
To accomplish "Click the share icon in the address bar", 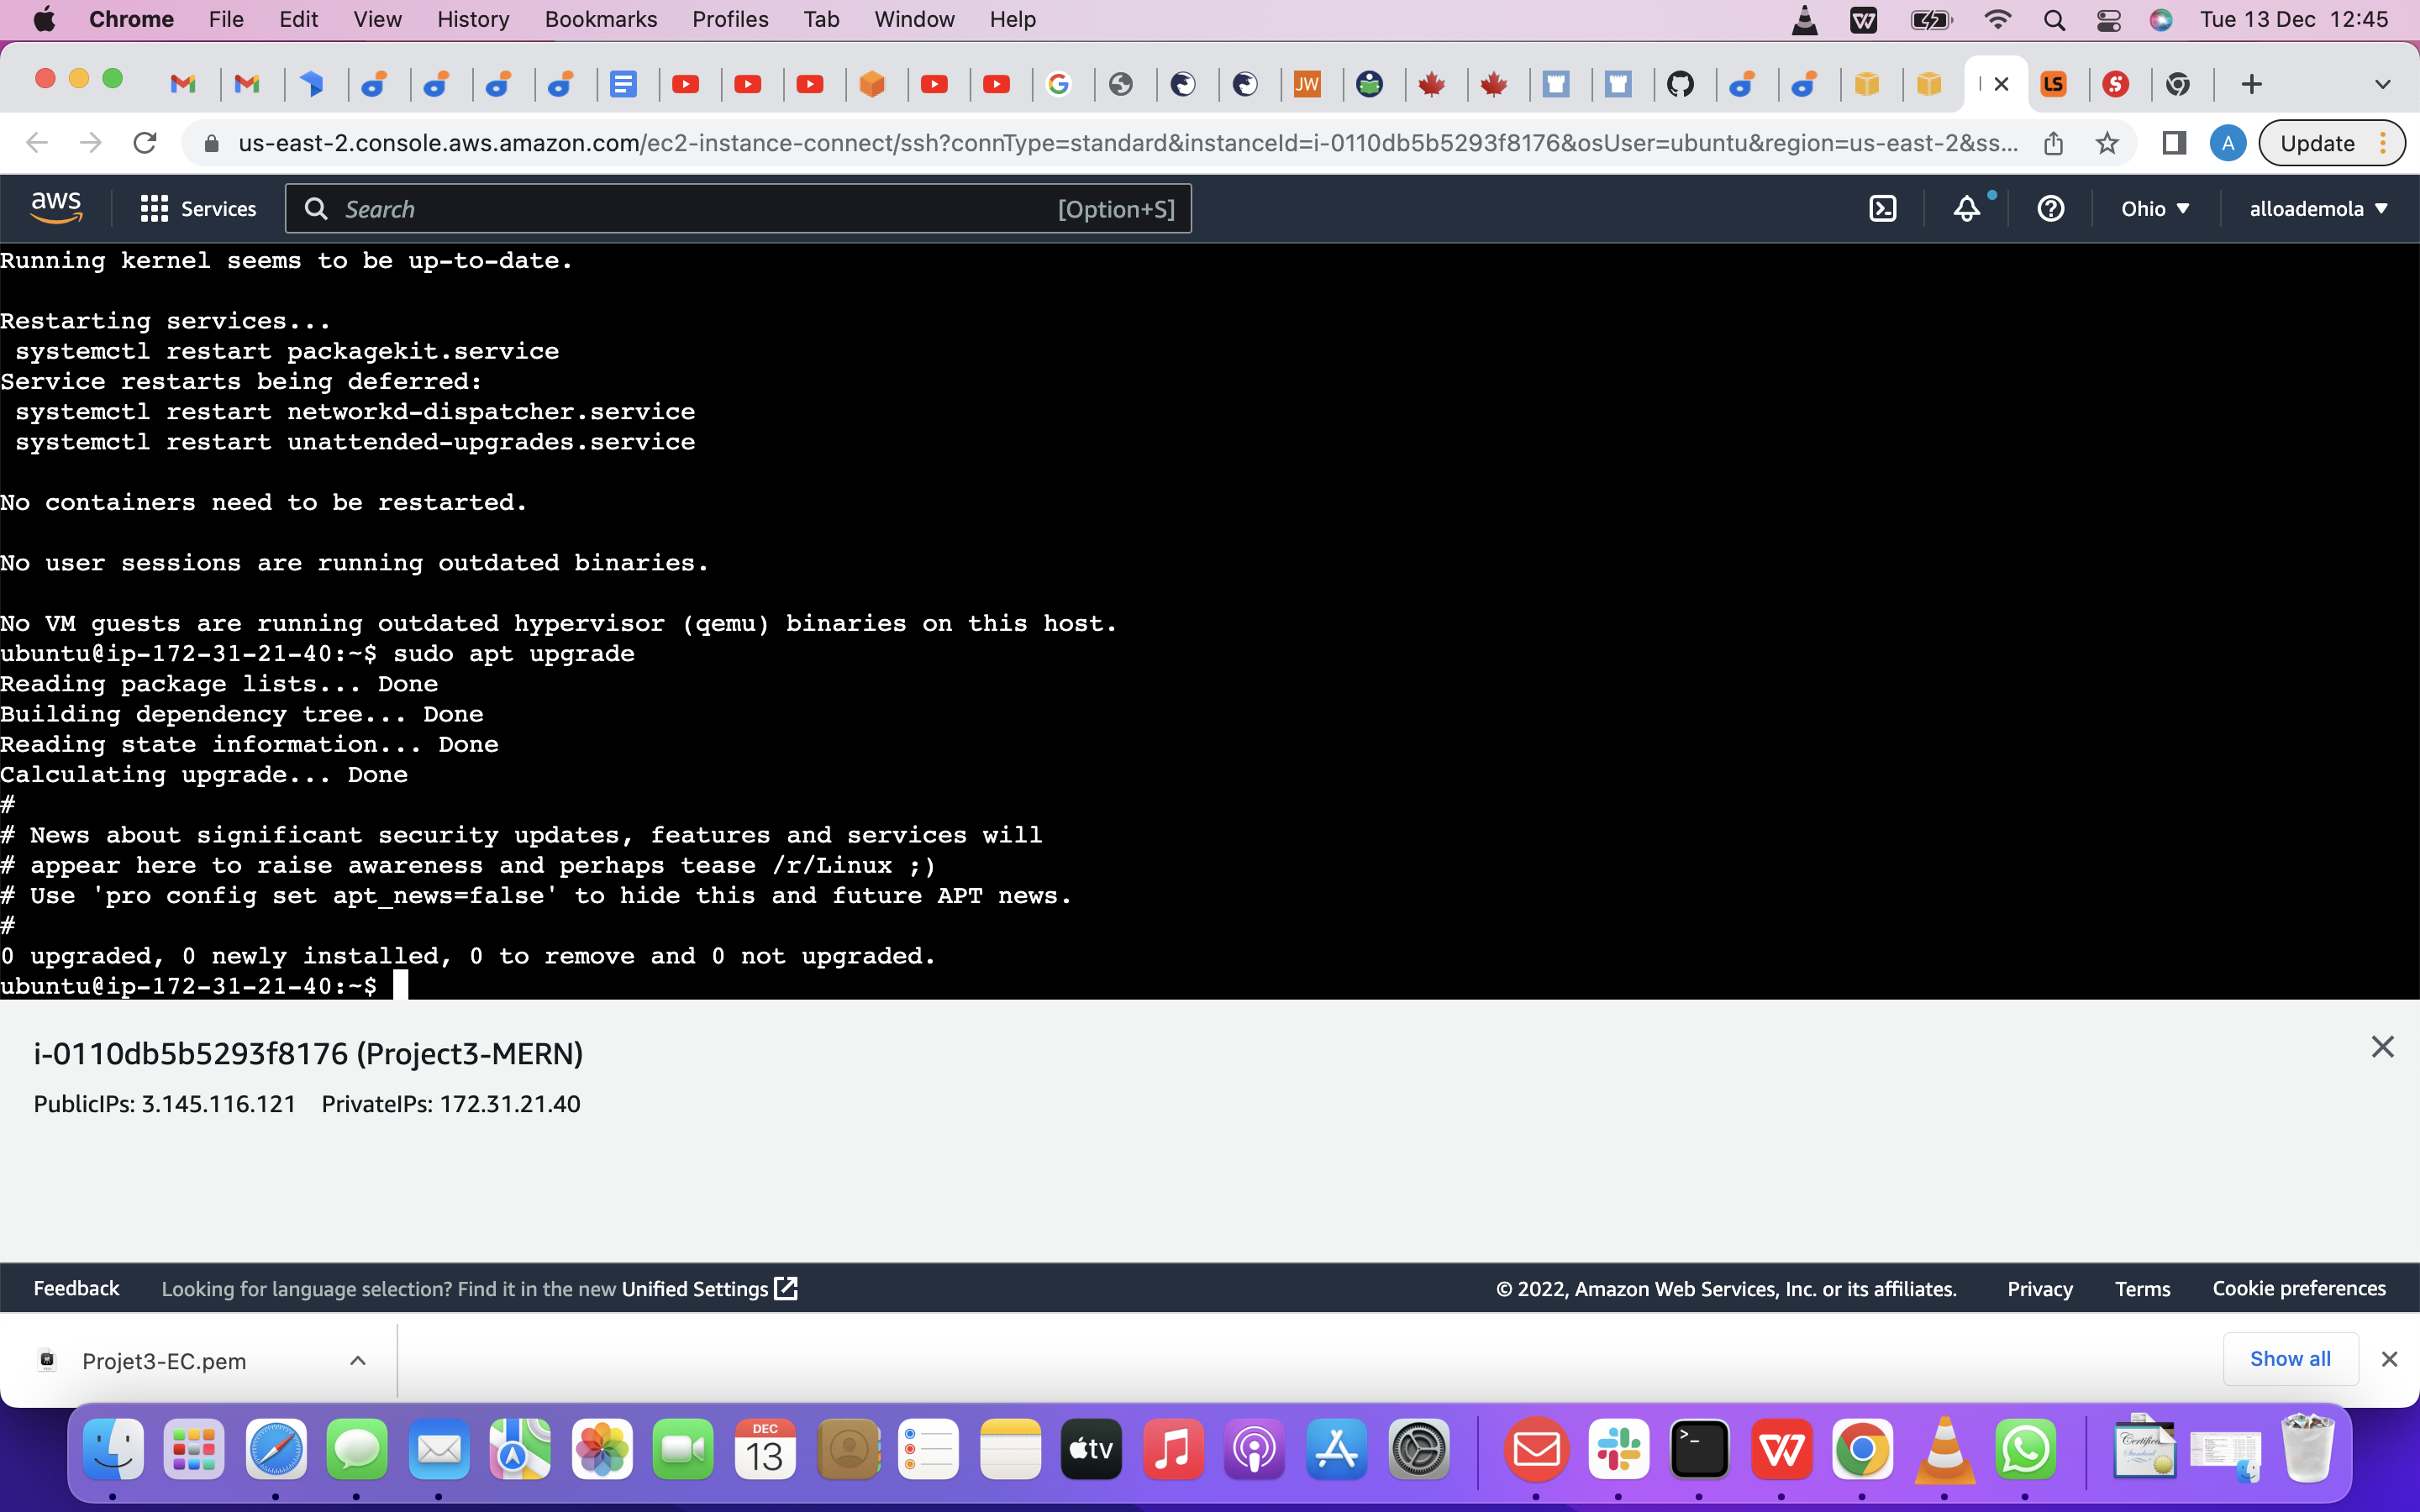I will (x=2053, y=143).
